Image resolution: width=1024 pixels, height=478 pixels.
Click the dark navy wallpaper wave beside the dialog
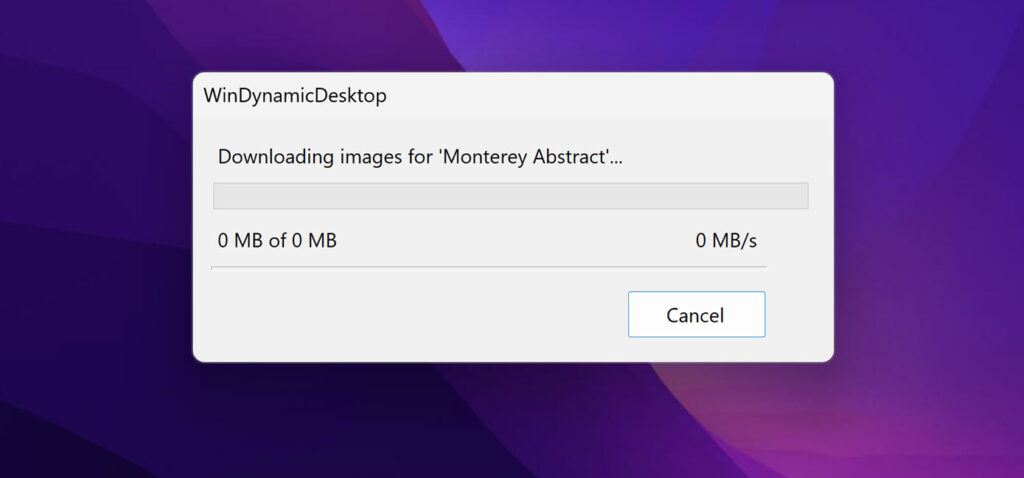click(98, 327)
